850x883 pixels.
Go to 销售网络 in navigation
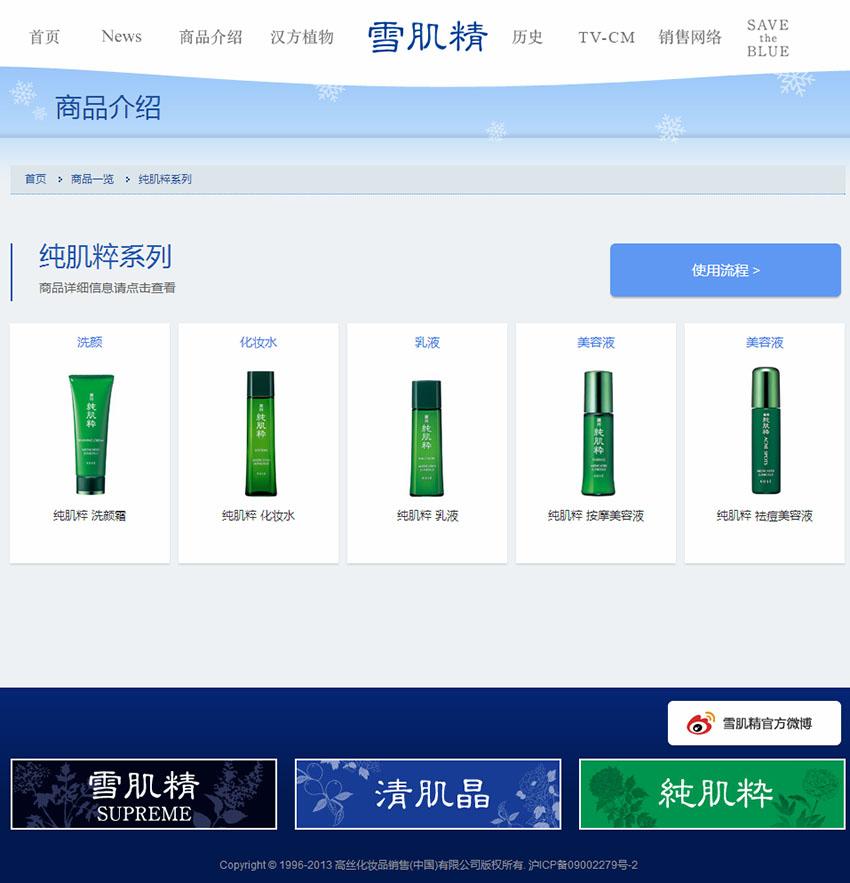[690, 37]
